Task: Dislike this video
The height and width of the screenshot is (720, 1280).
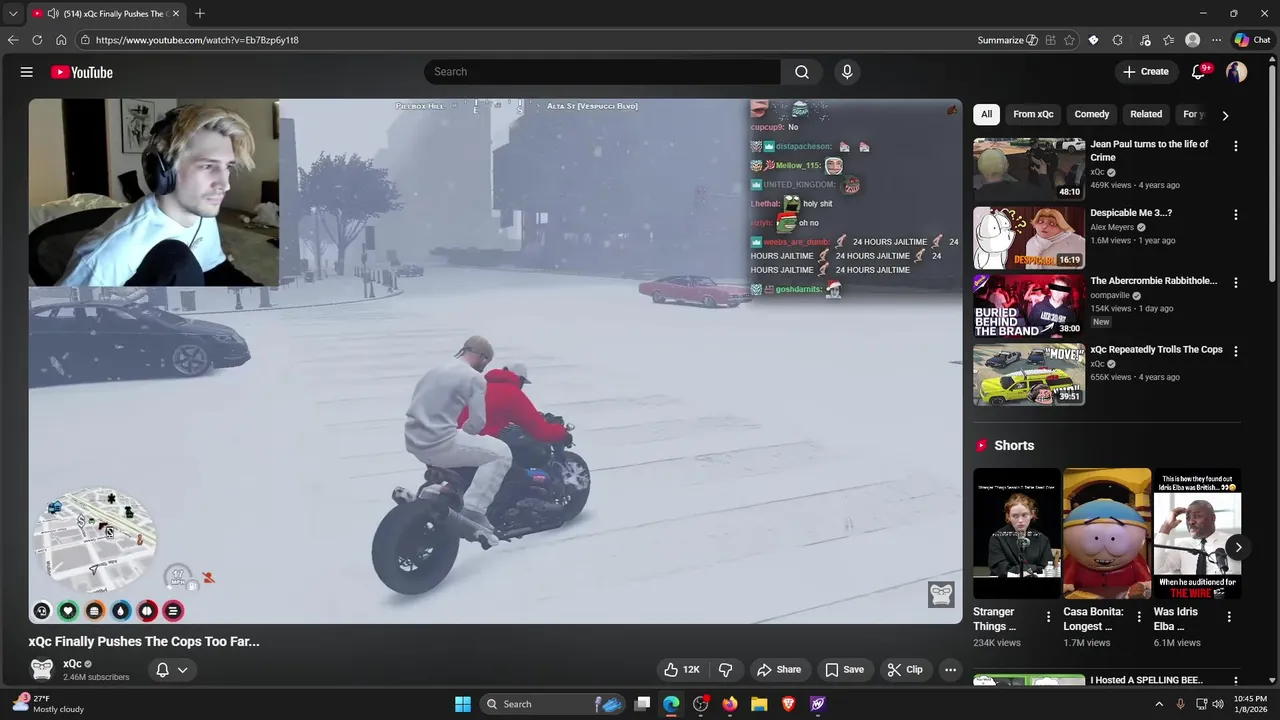Action: pyautogui.click(x=726, y=670)
